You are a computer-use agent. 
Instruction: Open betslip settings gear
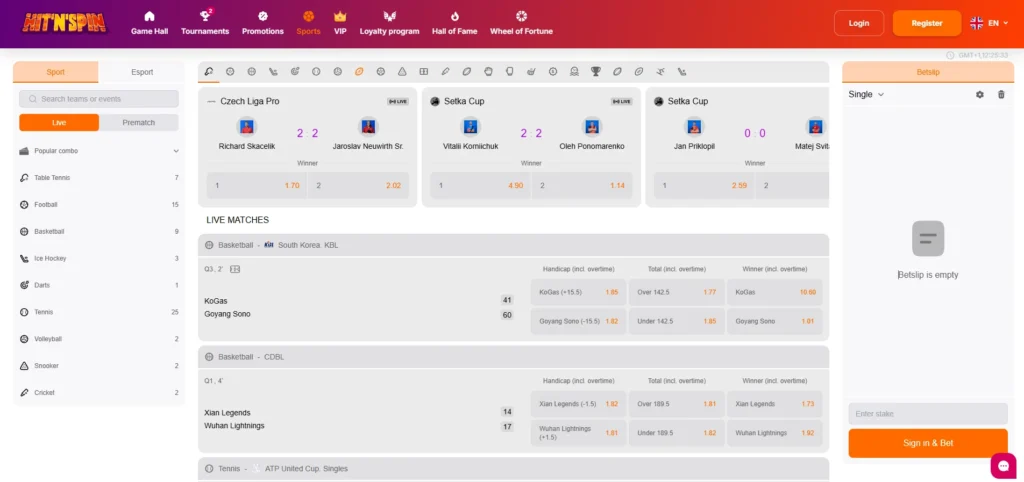[x=980, y=95]
